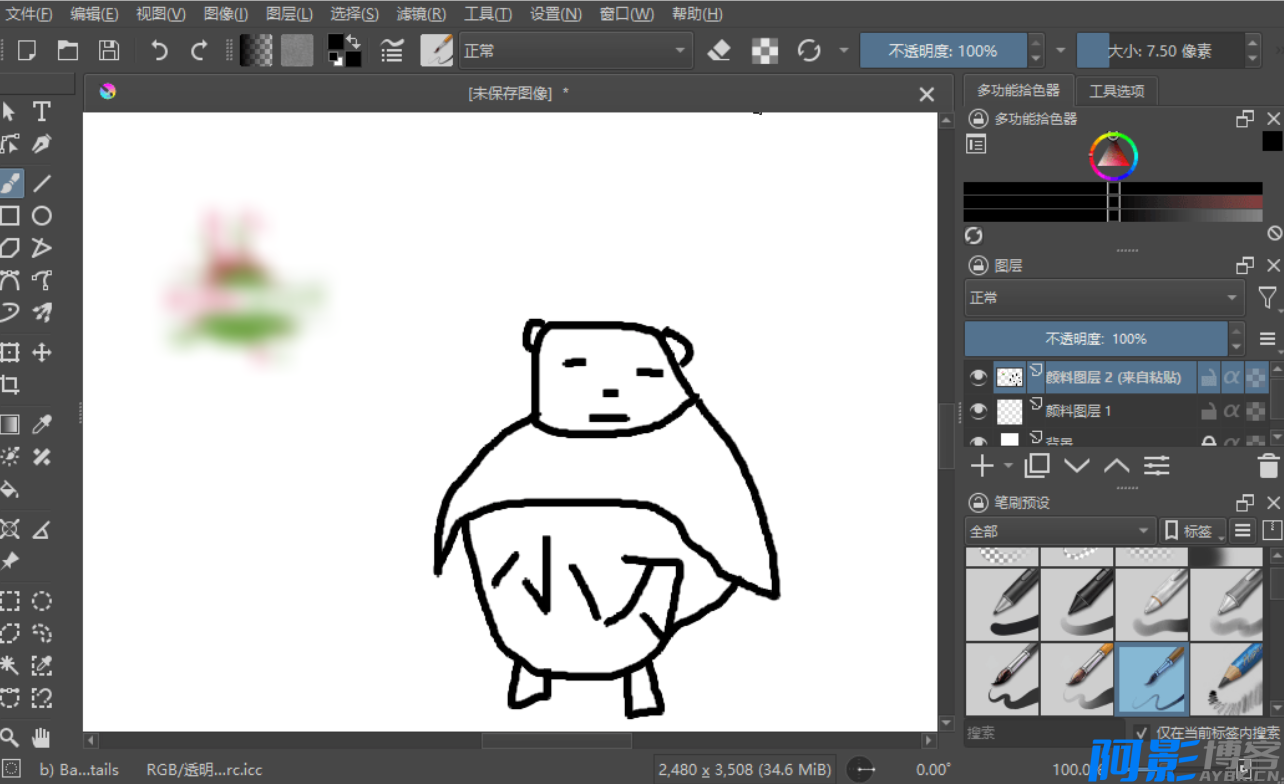Click the Undo arrow in toolbar
The height and width of the screenshot is (784, 1284).
tap(159, 51)
